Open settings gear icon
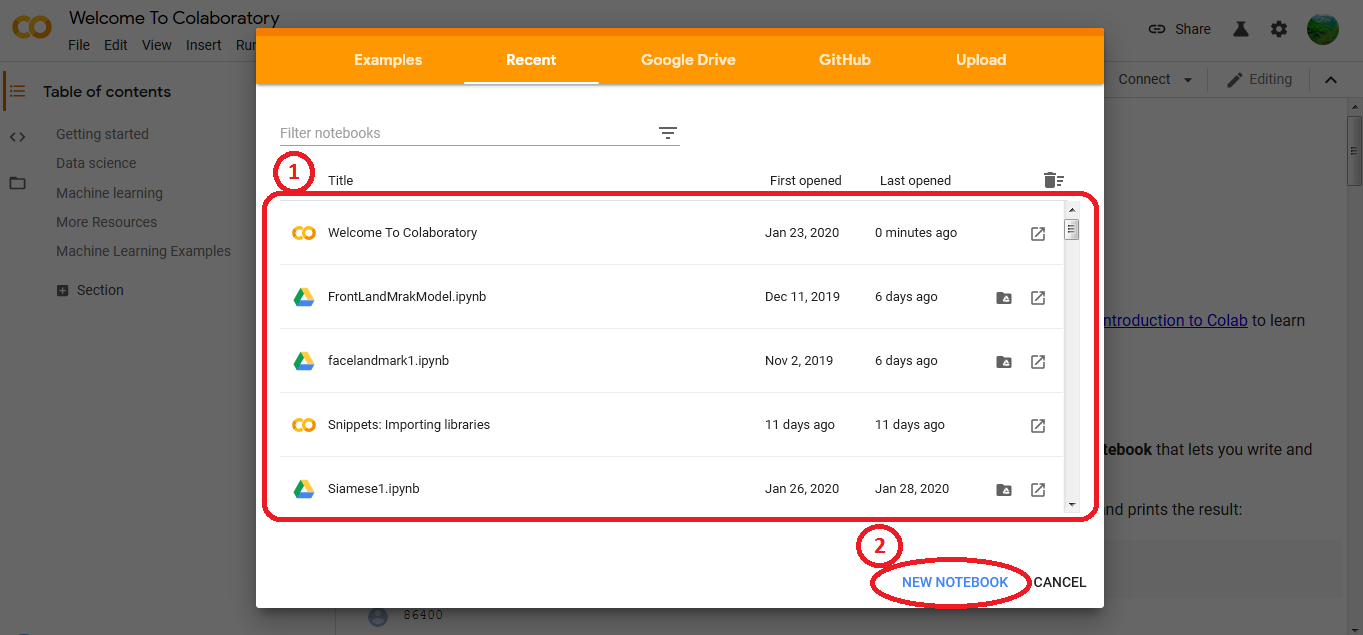Image resolution: width=1363 pixels, height=635 pixels. 1279,29
